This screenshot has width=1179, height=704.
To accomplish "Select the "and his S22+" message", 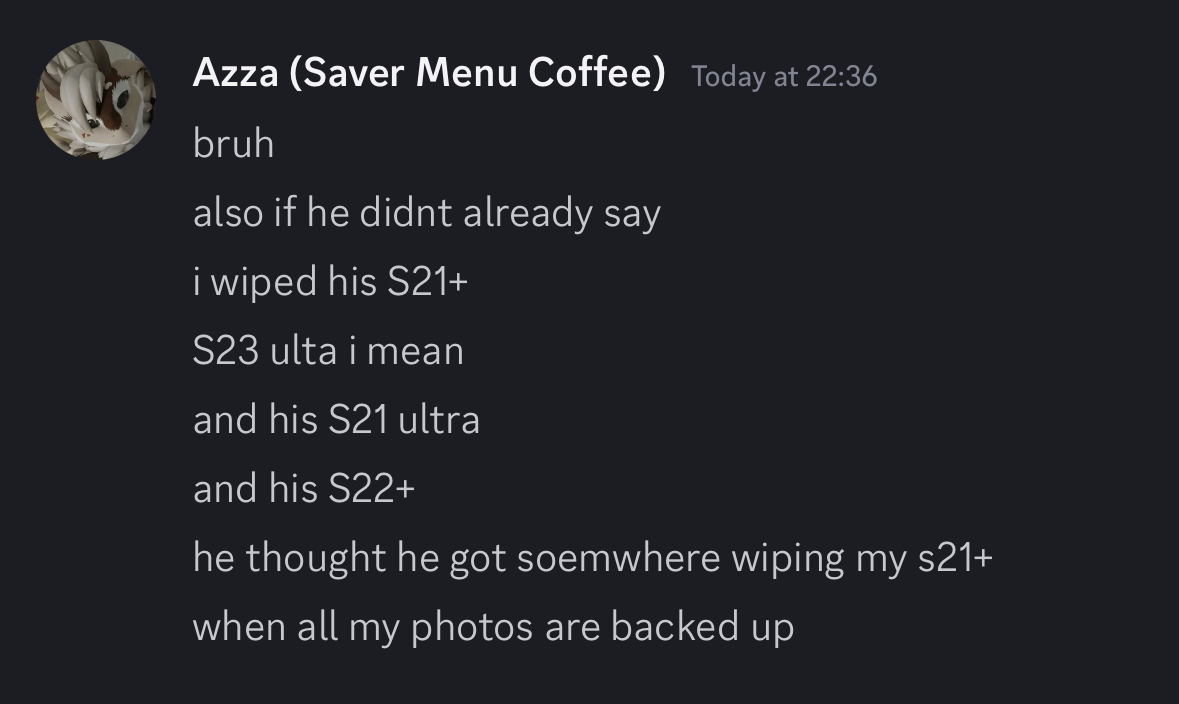I will pyautogui.click(x=303, y=489).
